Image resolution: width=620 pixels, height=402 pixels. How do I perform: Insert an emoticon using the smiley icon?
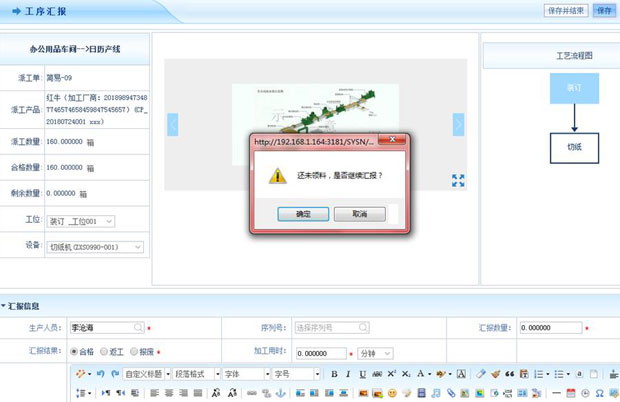(x=392, y=393)
